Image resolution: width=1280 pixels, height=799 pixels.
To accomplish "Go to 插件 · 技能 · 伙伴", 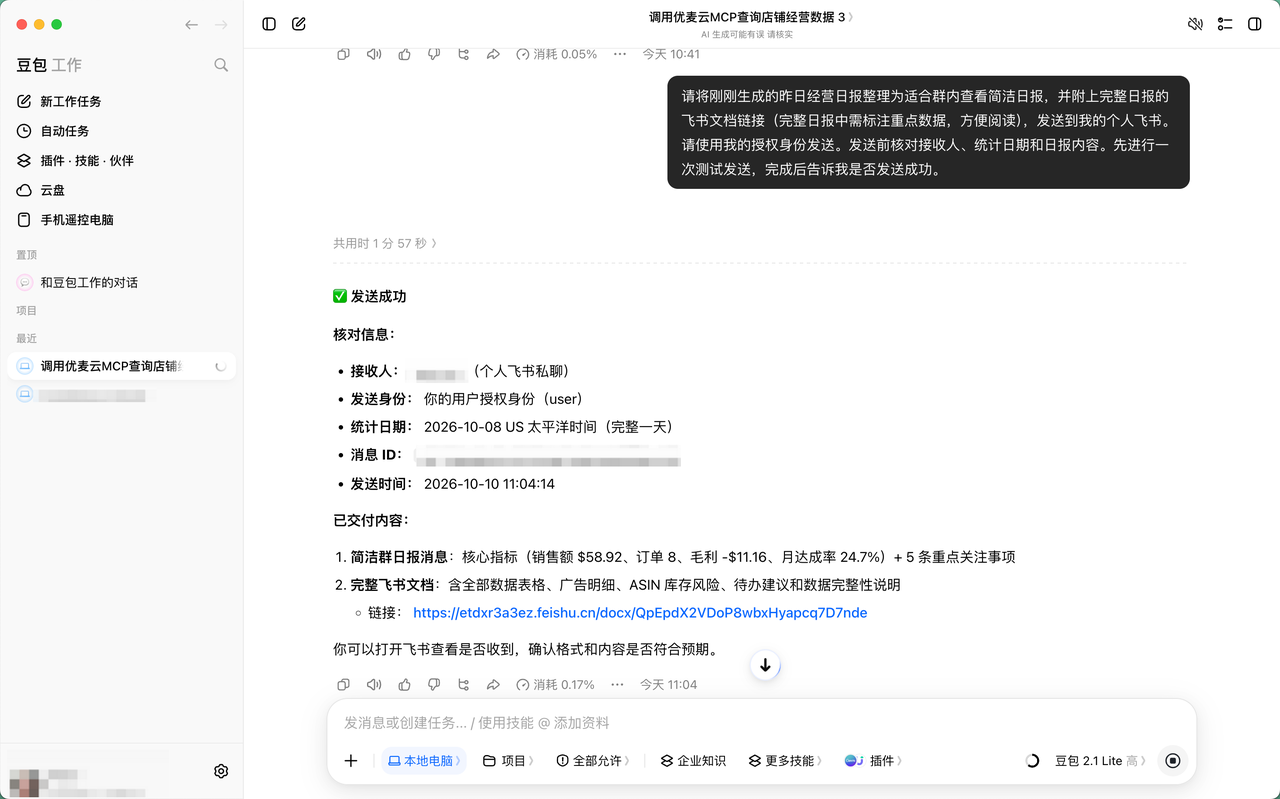I will tap(121, 160).
